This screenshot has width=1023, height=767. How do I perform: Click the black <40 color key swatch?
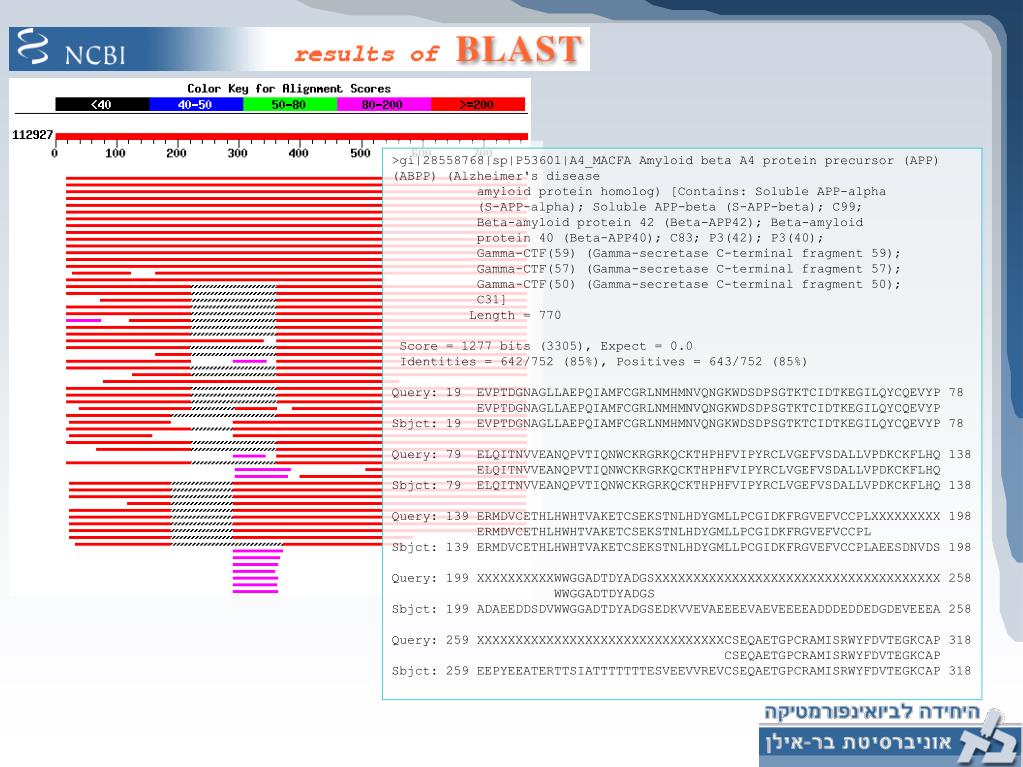(x=102, y=104)
